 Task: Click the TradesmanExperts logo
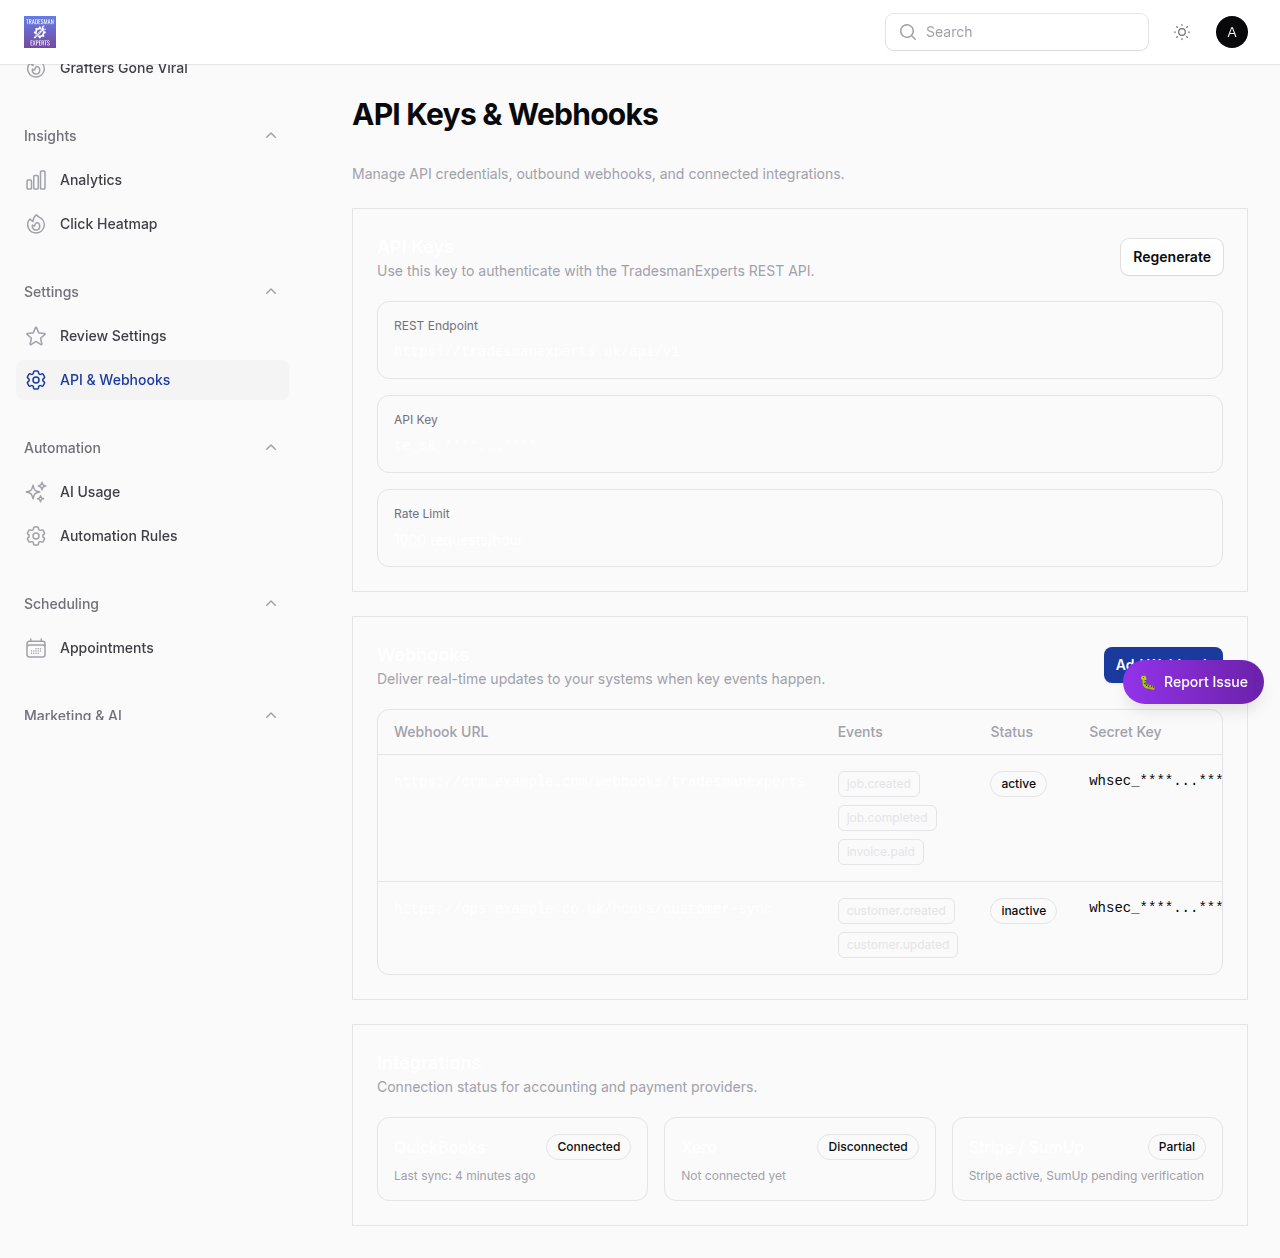click(40, 31)
